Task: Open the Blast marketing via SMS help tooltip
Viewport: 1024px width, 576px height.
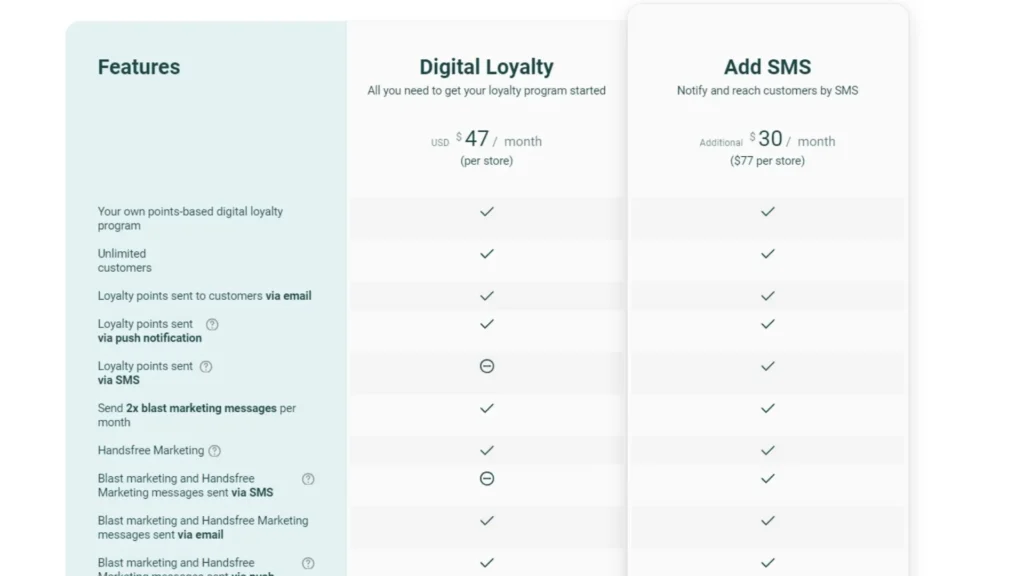Action: (308, 478)
